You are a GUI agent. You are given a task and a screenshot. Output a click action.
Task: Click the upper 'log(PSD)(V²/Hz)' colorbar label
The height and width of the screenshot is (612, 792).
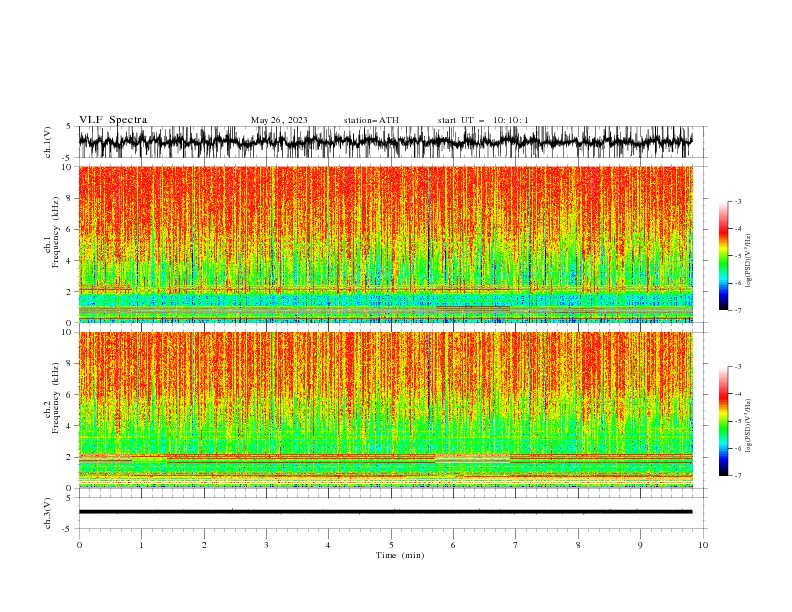tap(748, 261)
